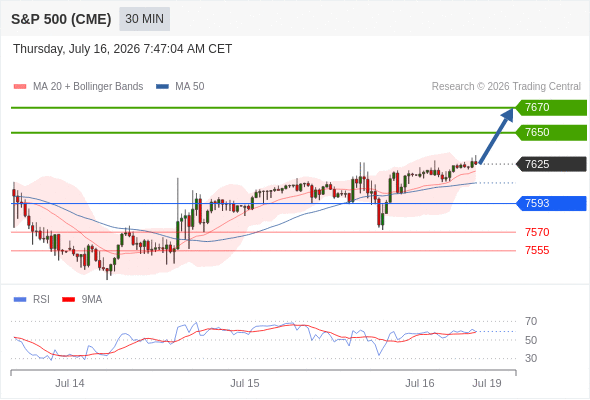This screenshot has width=590, height=400.
Task: Click the Jul 19 date label
Action: (x=487, y=383)
